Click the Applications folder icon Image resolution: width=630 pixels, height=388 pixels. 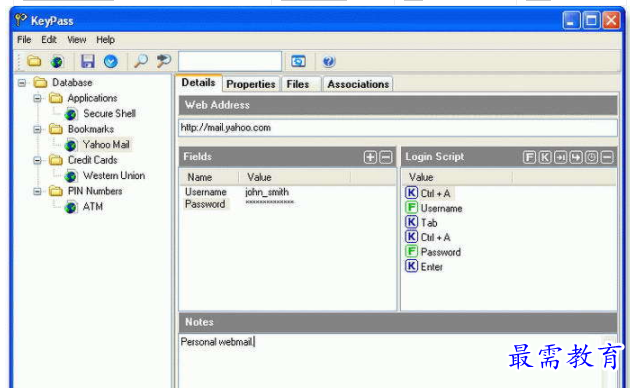[56, 98]
